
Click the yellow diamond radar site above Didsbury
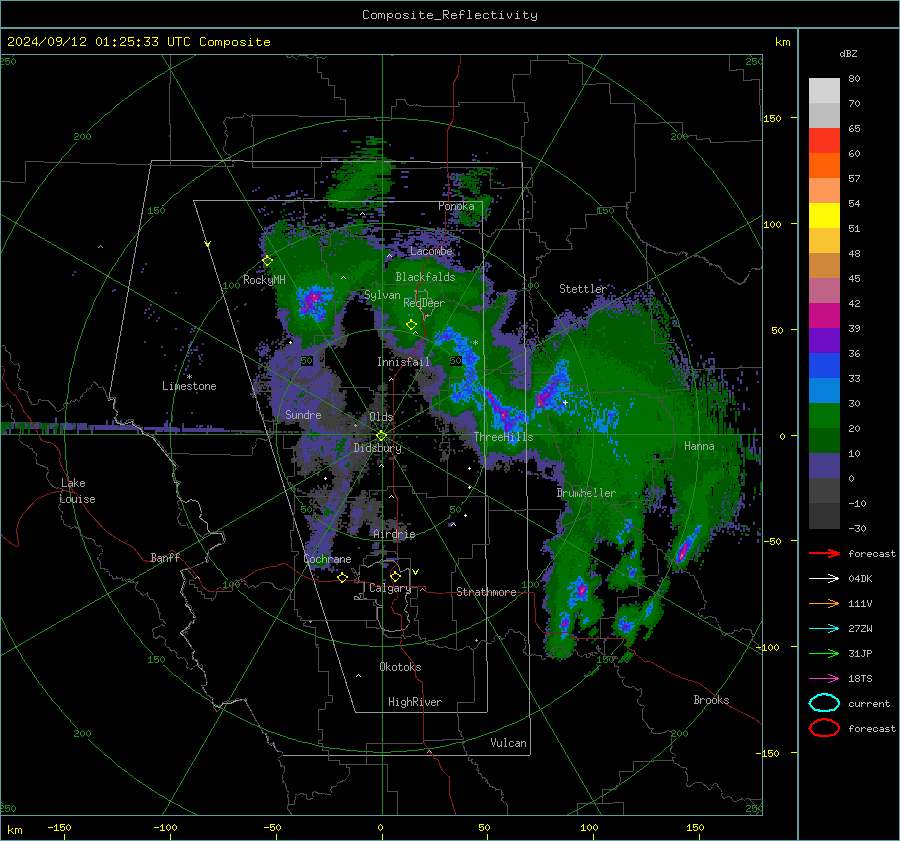(381, 436)
